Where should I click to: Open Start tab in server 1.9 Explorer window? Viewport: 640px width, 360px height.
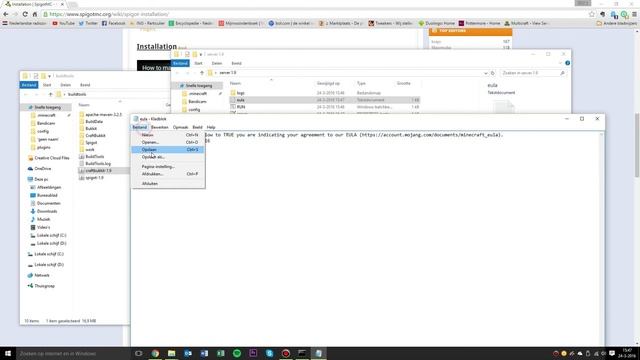pos(198,63)
